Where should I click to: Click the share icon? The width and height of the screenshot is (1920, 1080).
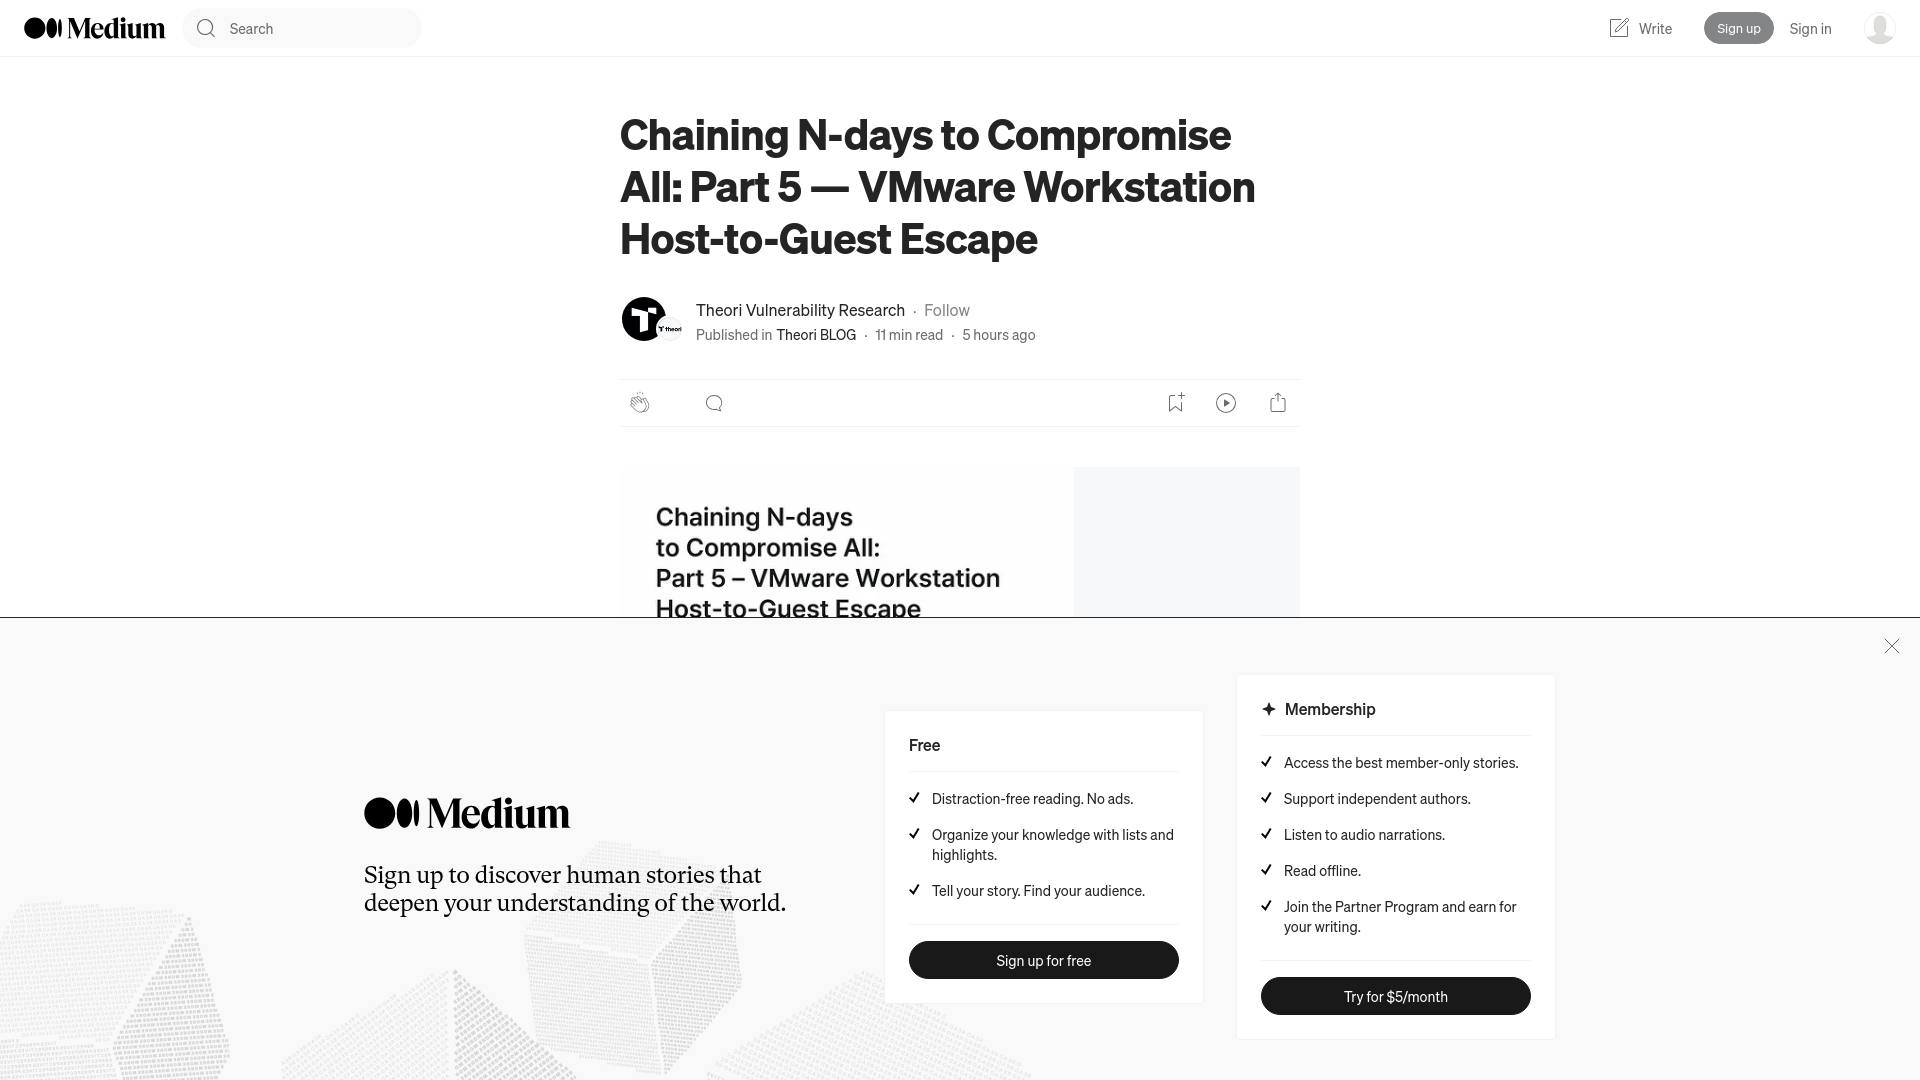click(x=1278, y=402)
